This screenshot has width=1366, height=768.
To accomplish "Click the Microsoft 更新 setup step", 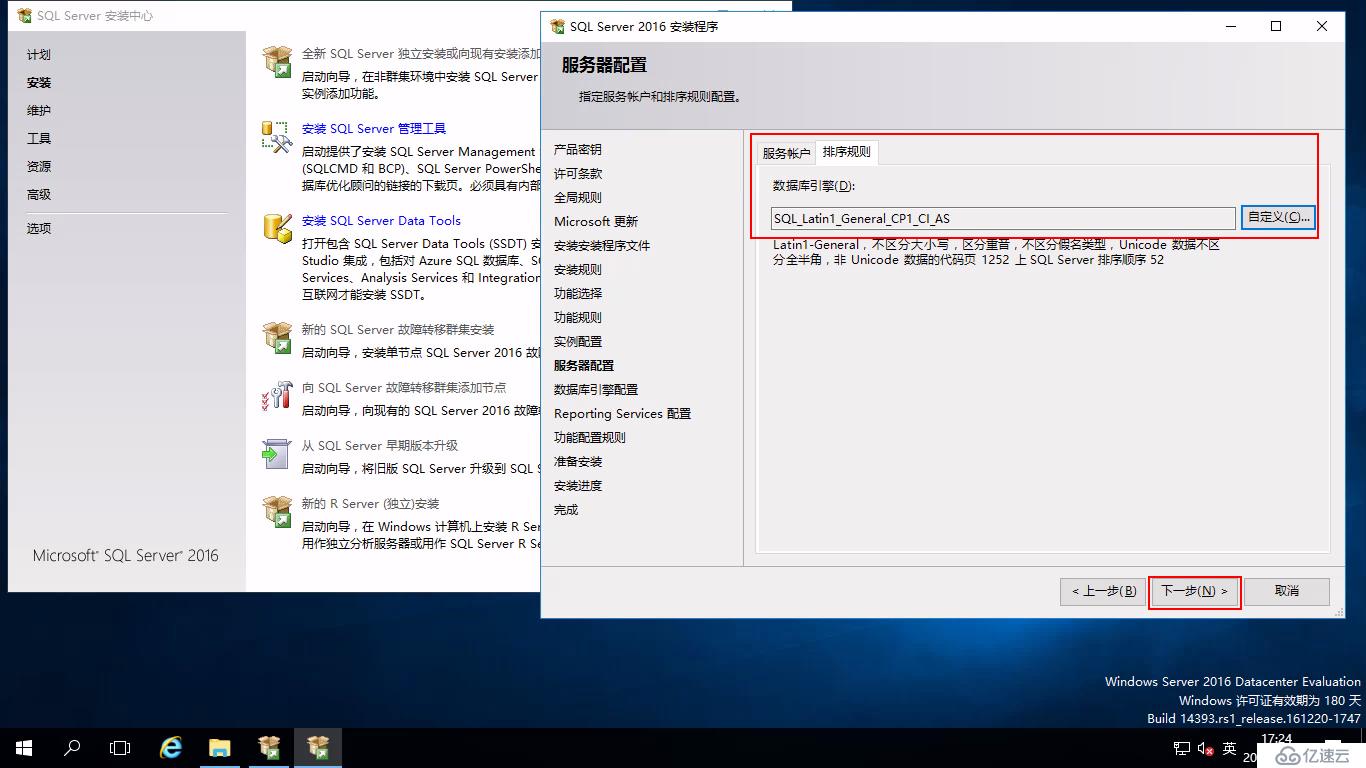I will [x=596, y=222].
